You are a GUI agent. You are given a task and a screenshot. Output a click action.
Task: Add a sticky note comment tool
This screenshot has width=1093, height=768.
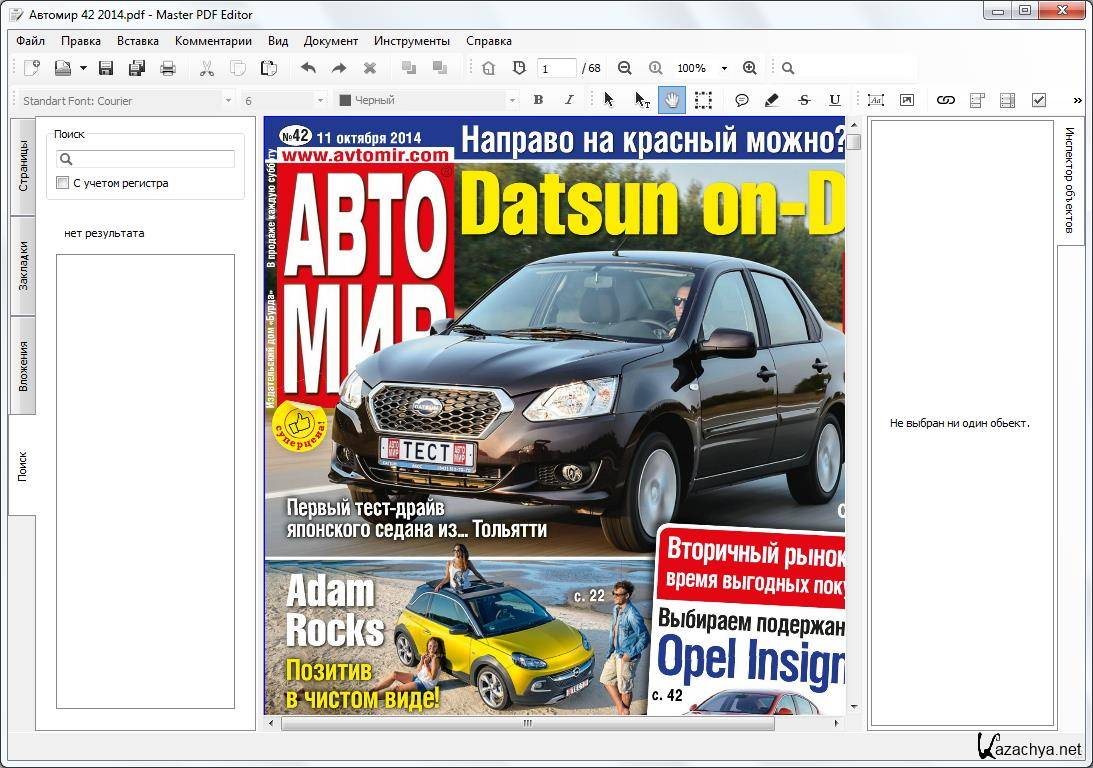(742, 100)
